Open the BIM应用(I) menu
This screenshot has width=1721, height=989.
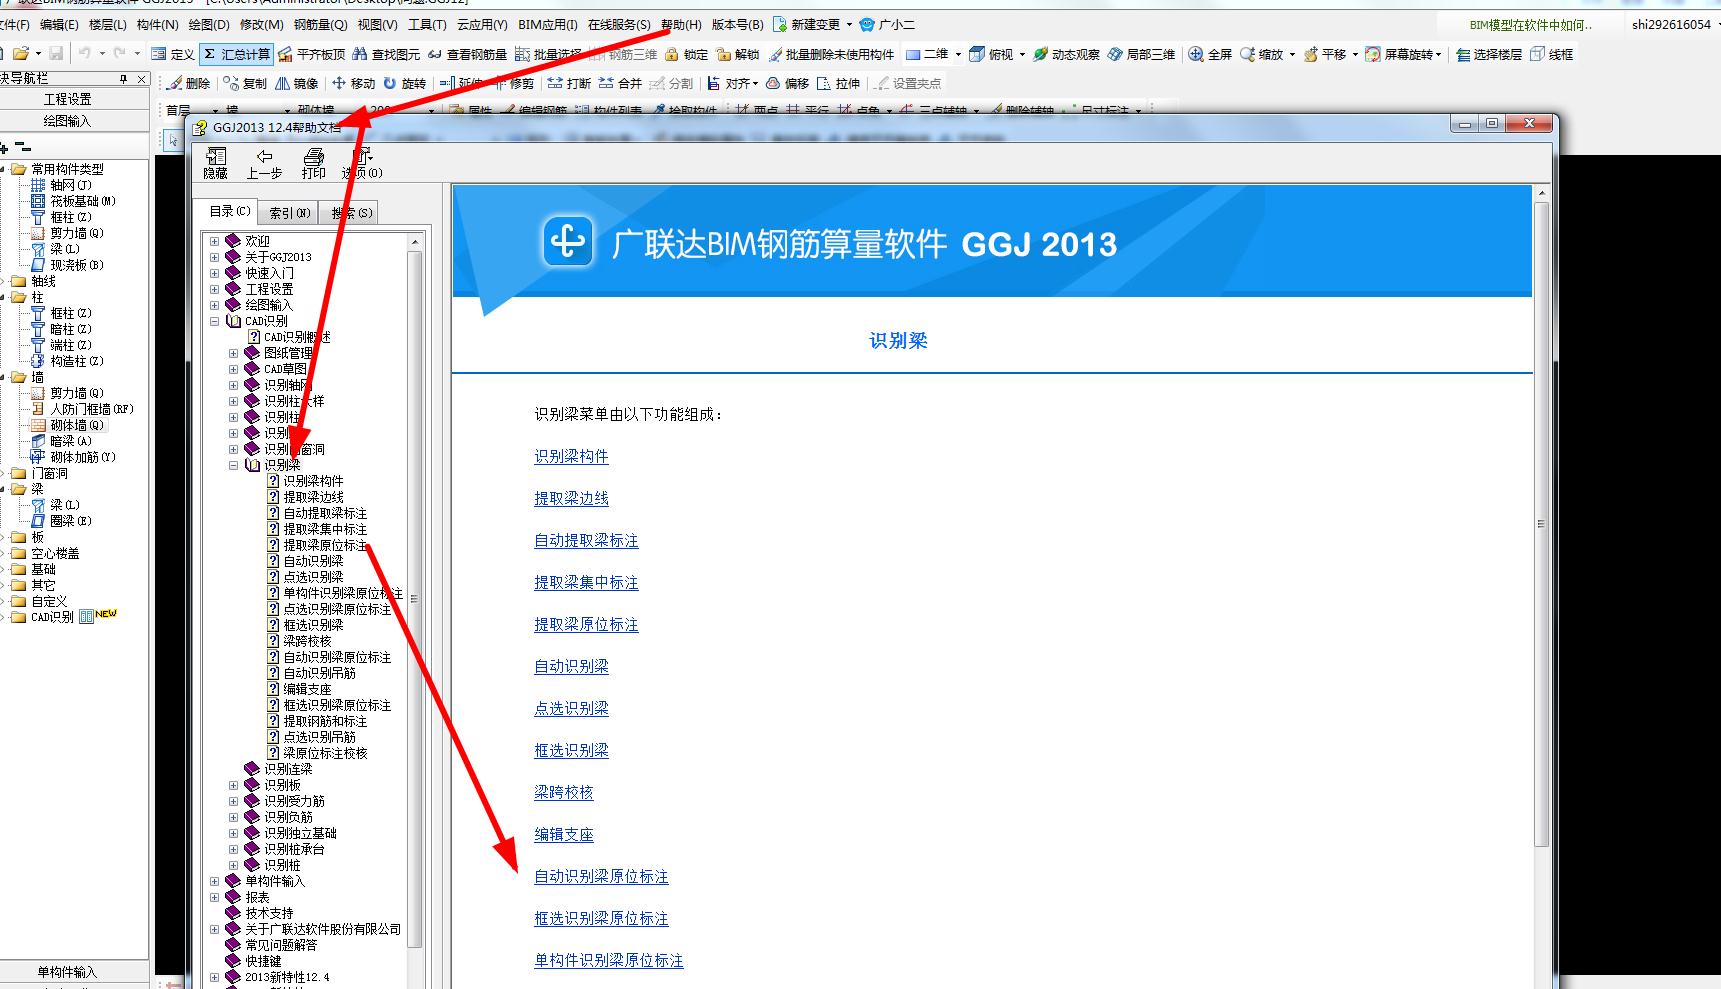point(548,24)
